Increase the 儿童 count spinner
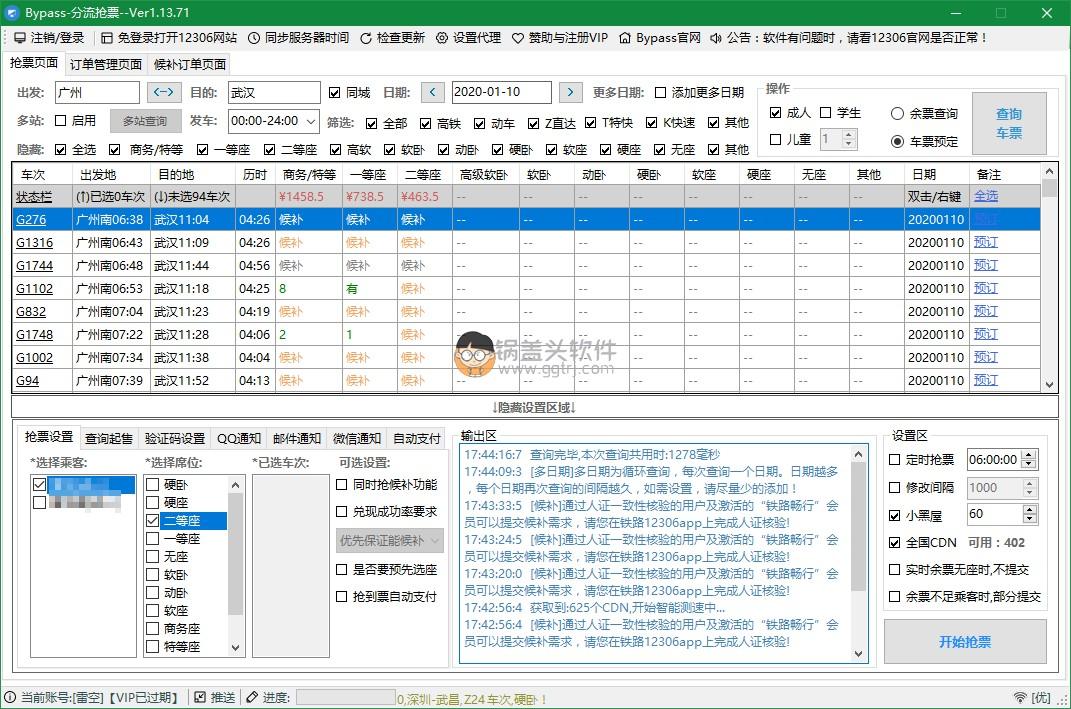Image resolution: width=1071 pixels, height=709 pixels. 848,135
